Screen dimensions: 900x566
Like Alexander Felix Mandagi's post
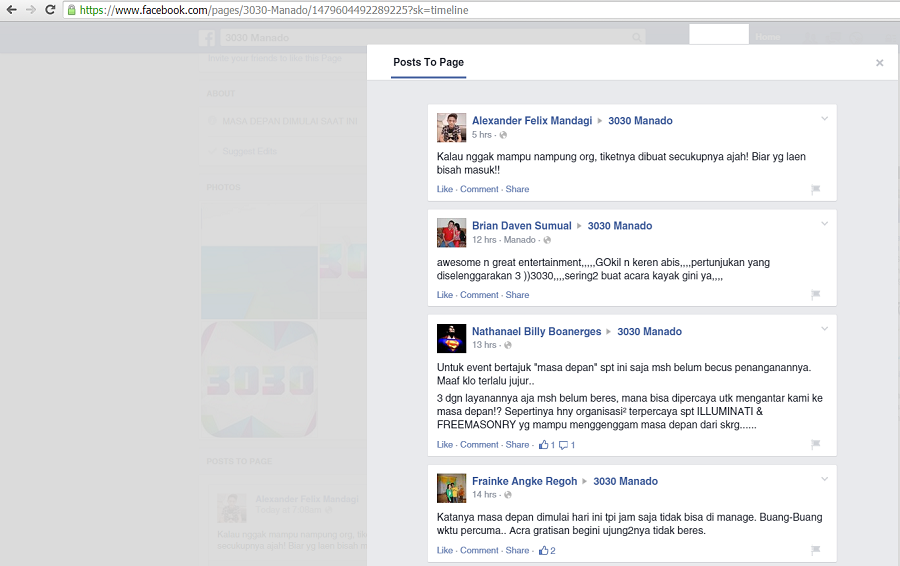point(444,189)
